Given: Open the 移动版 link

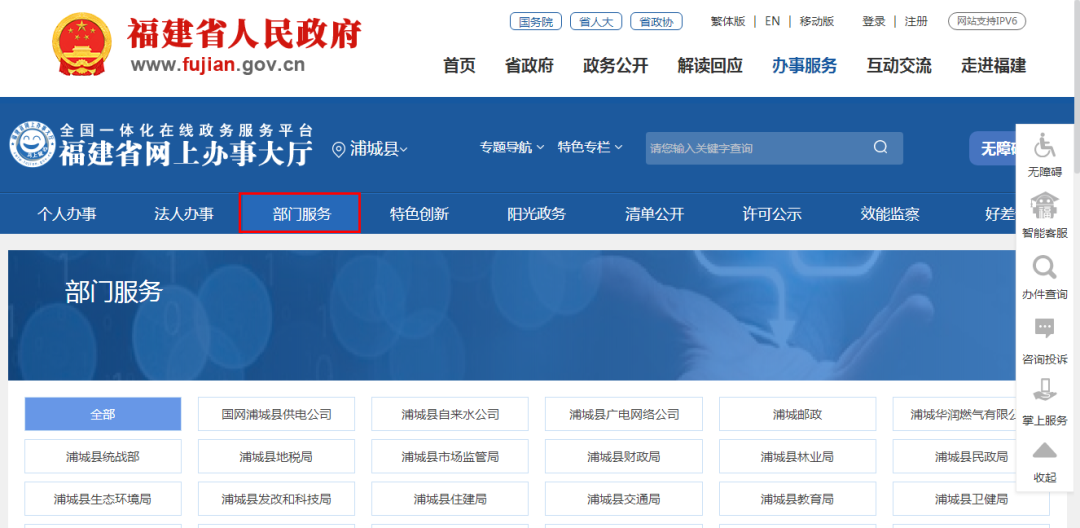Looking at the screenshot, I should pos(817,21).
